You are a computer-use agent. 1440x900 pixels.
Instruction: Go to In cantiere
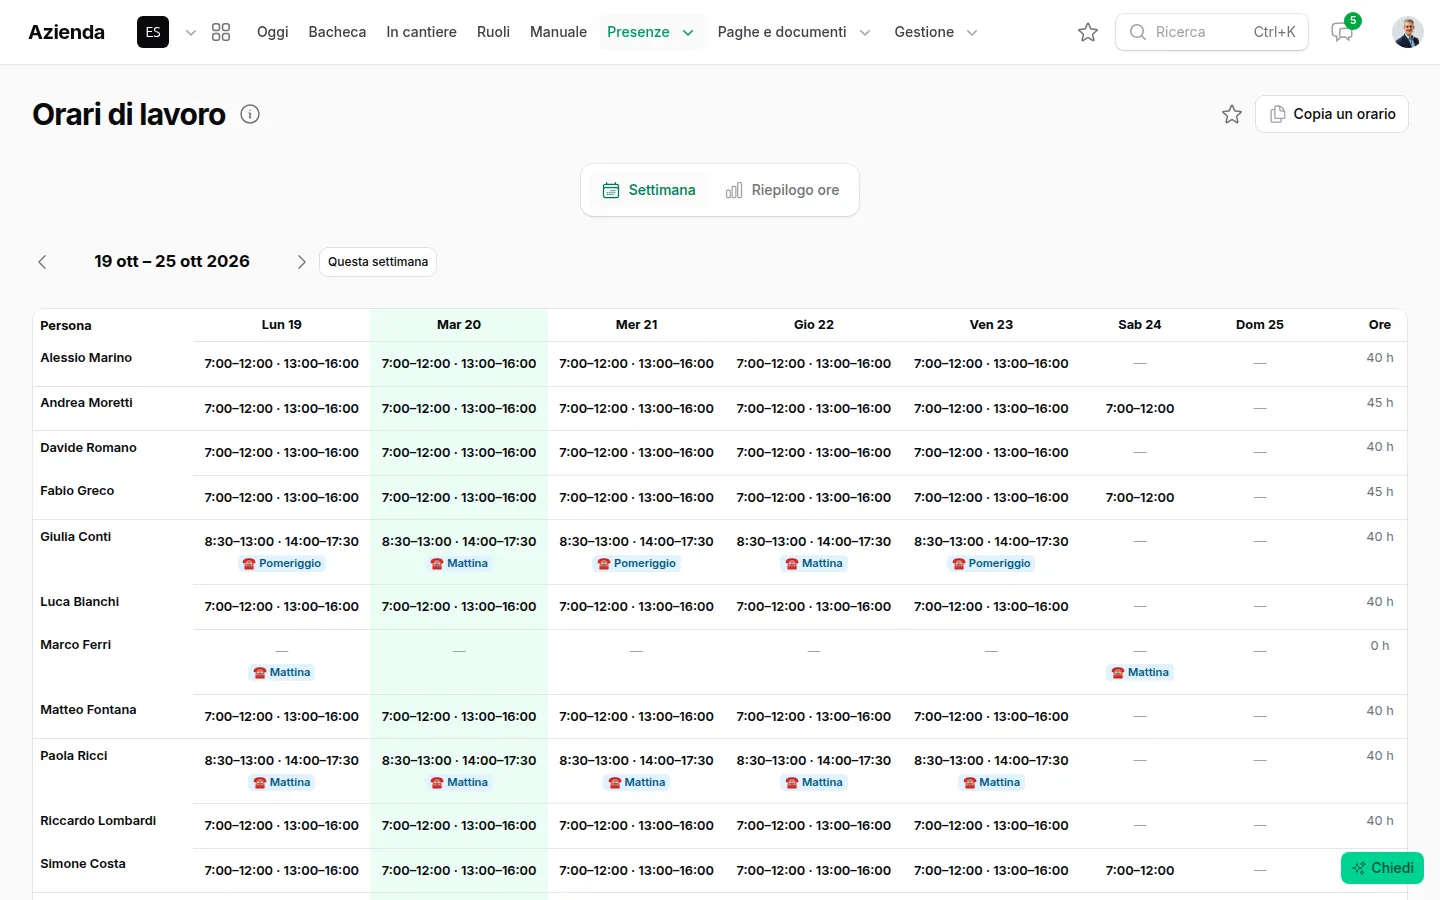pyautogui.click(x=421, y=32)
